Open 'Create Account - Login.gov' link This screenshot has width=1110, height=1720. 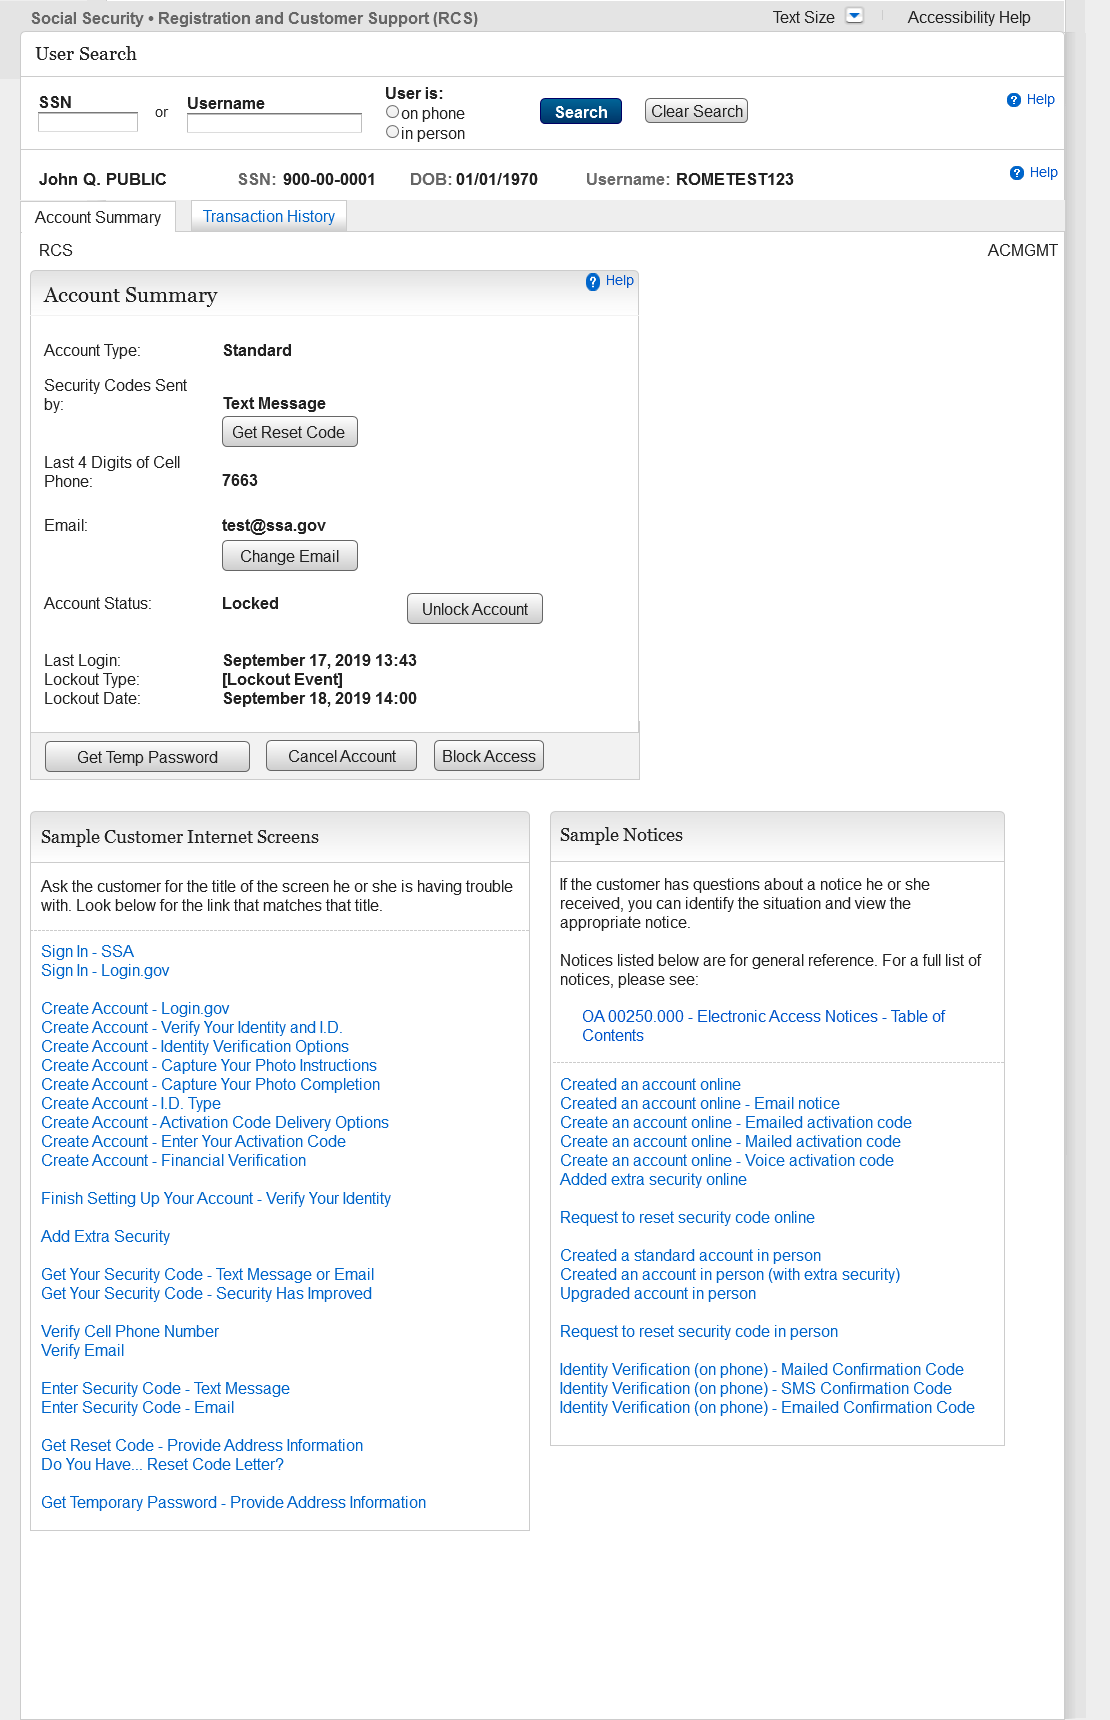tap(135, 1008)
